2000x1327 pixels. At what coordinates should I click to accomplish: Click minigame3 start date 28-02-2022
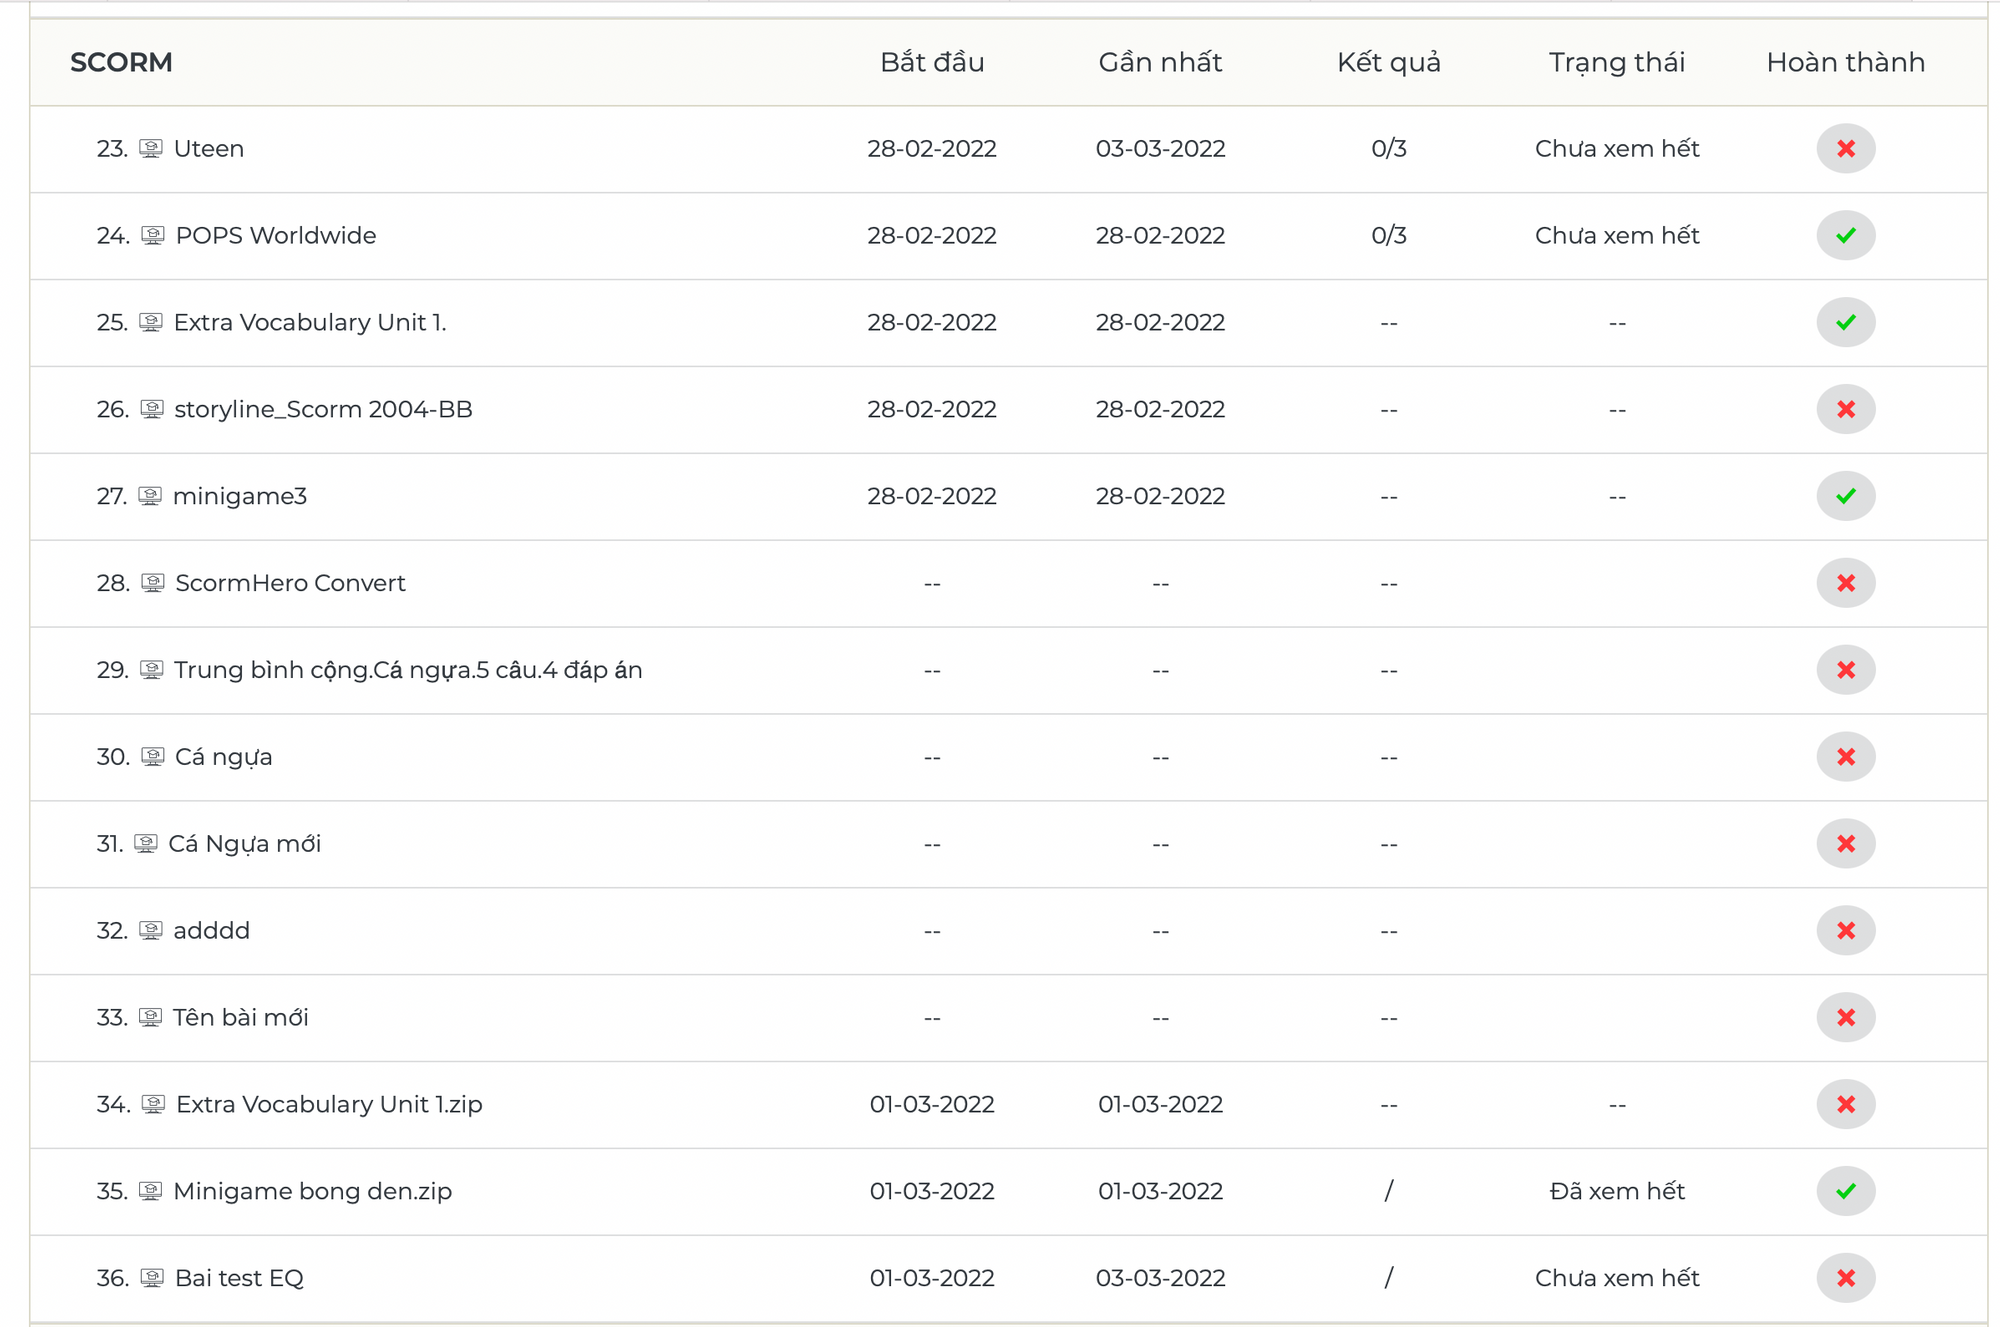[932, 497]
